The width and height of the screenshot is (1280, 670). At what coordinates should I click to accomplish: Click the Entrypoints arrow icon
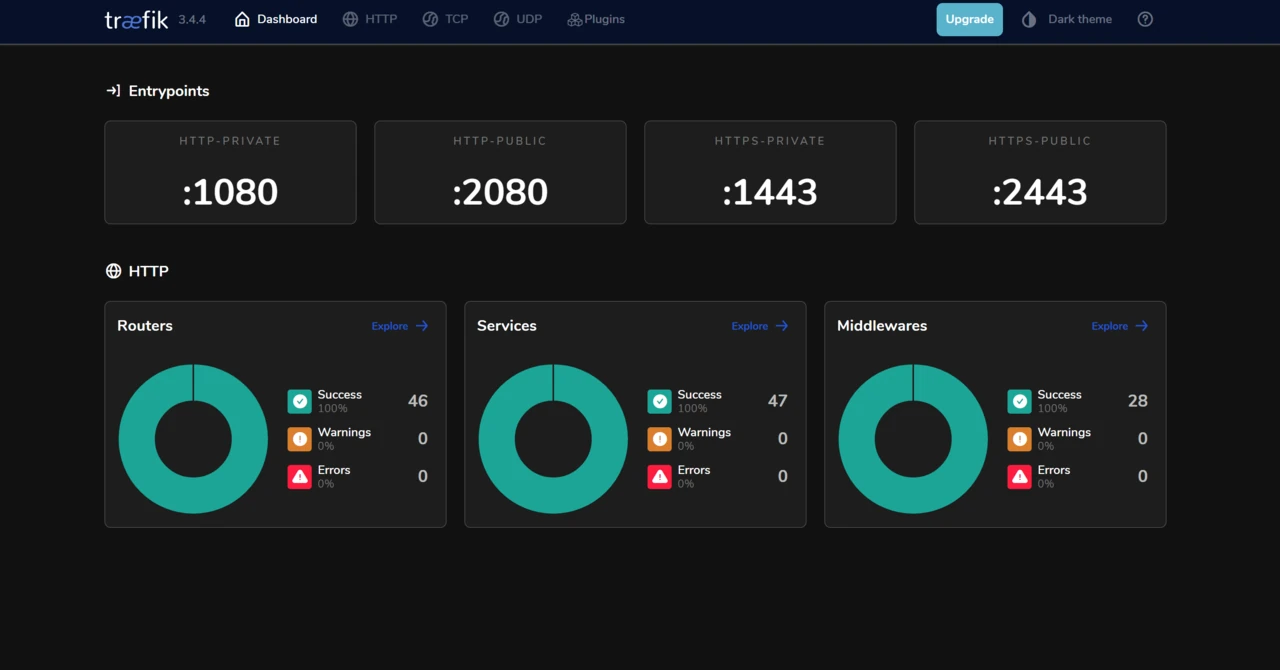[113, 90]
